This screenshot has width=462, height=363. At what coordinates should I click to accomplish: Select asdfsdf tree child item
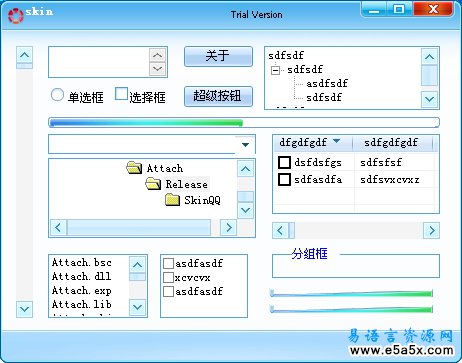coord(327,83)
